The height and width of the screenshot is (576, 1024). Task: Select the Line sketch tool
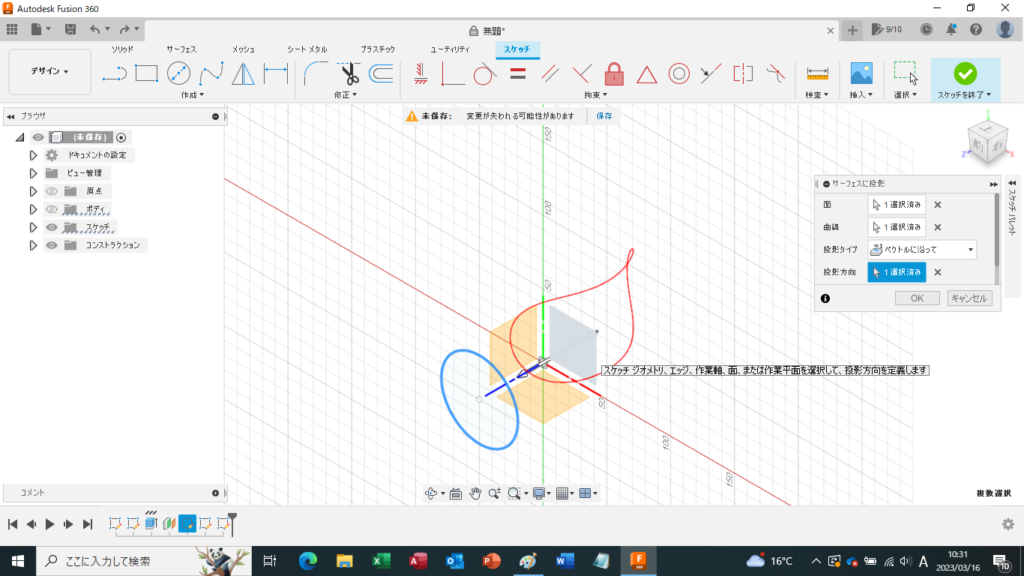114,74
